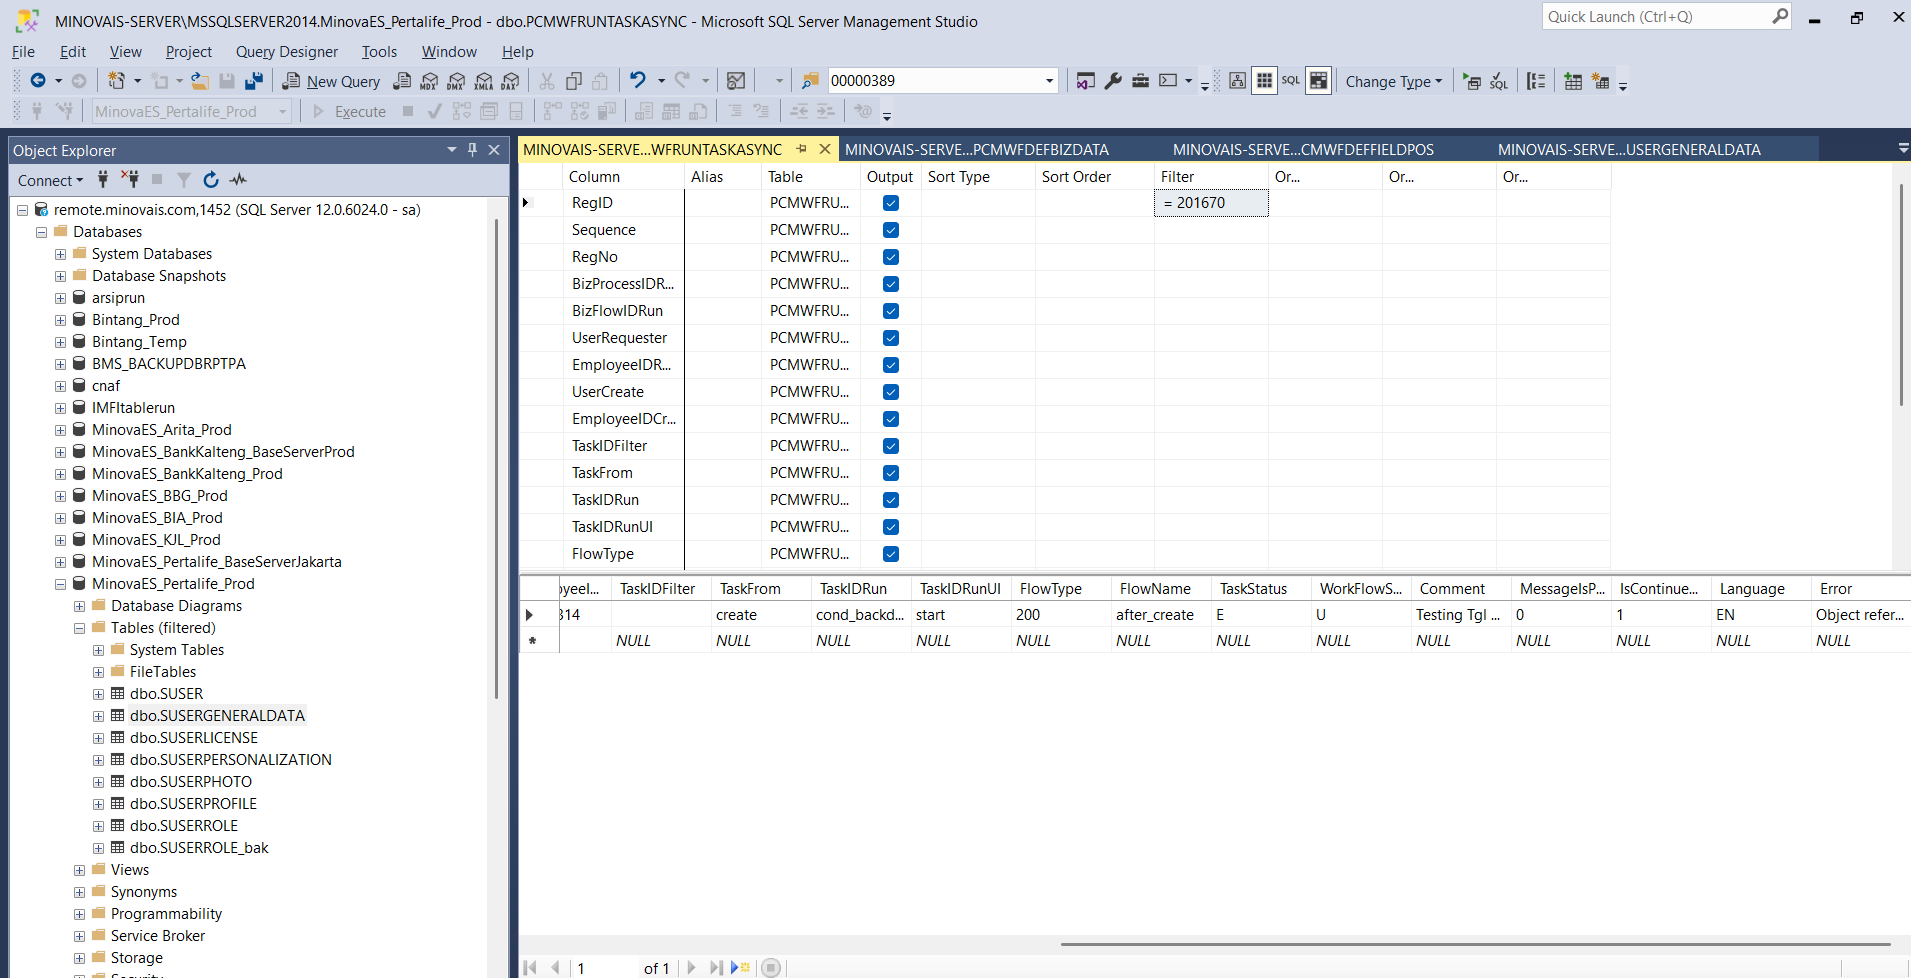The image size is (1911, 978).
Task: Uncheck Output for Sequence column
Action: click(x=891, y=230)
